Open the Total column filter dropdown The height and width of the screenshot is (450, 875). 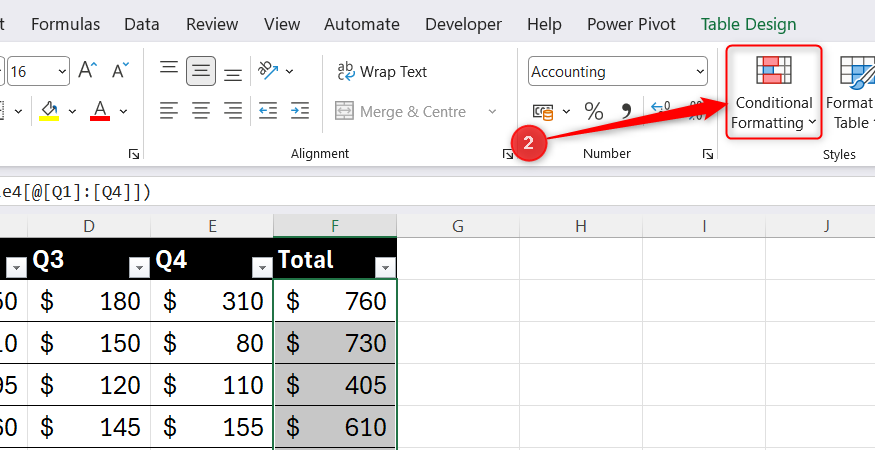point(385,268)
